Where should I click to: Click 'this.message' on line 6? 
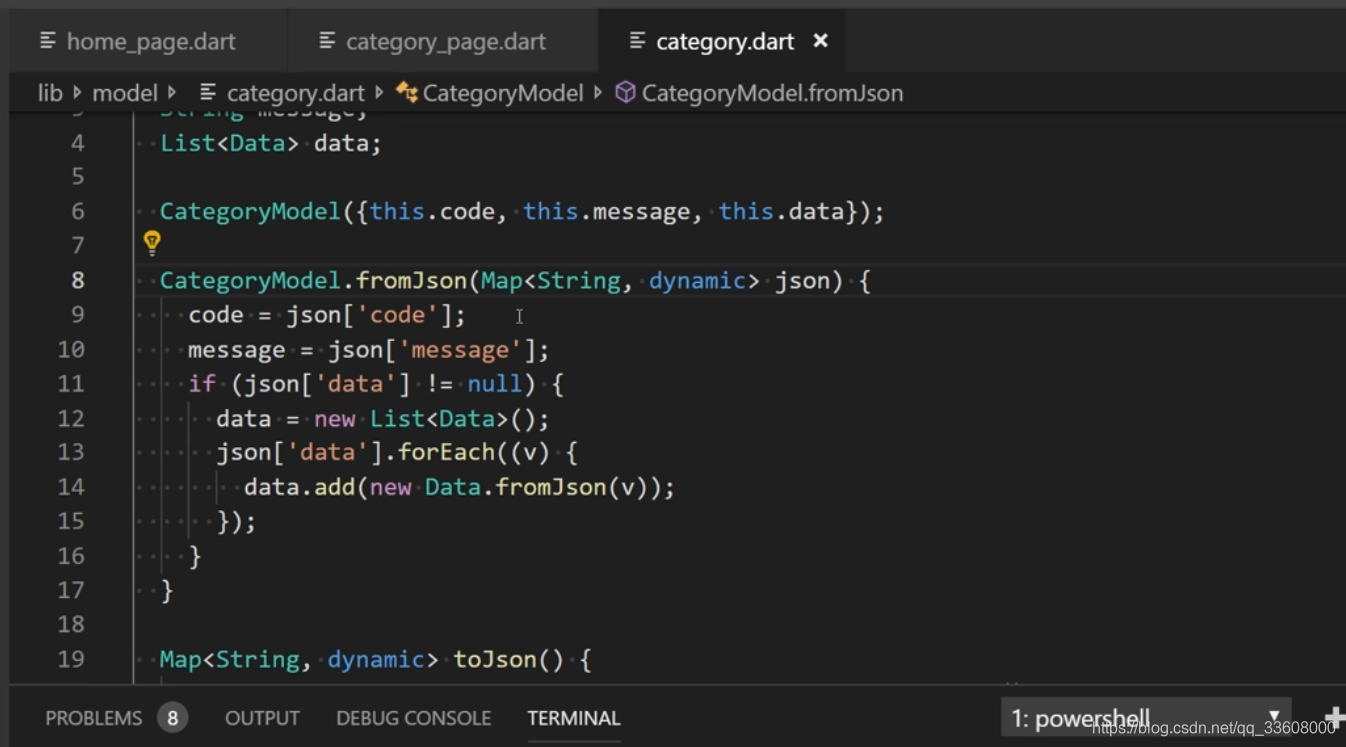pyautogui.click(x=606, y=212)
